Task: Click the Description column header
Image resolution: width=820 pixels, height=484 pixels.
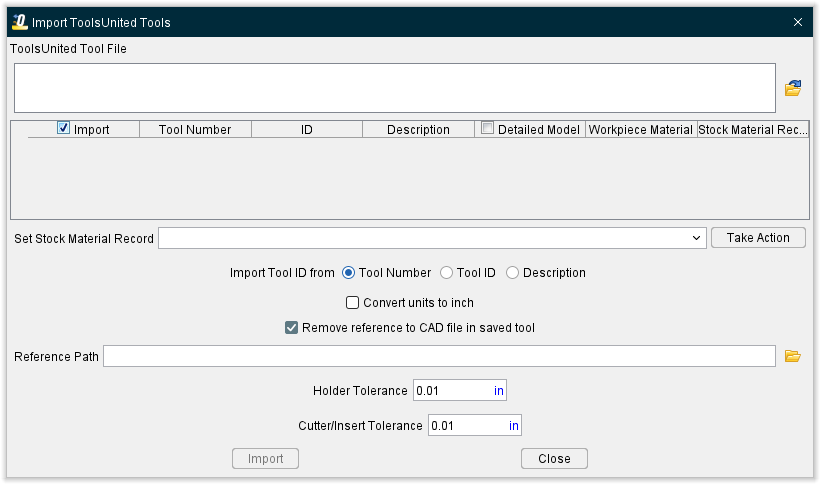Action: pyautogui.click(x=418, y=130)
